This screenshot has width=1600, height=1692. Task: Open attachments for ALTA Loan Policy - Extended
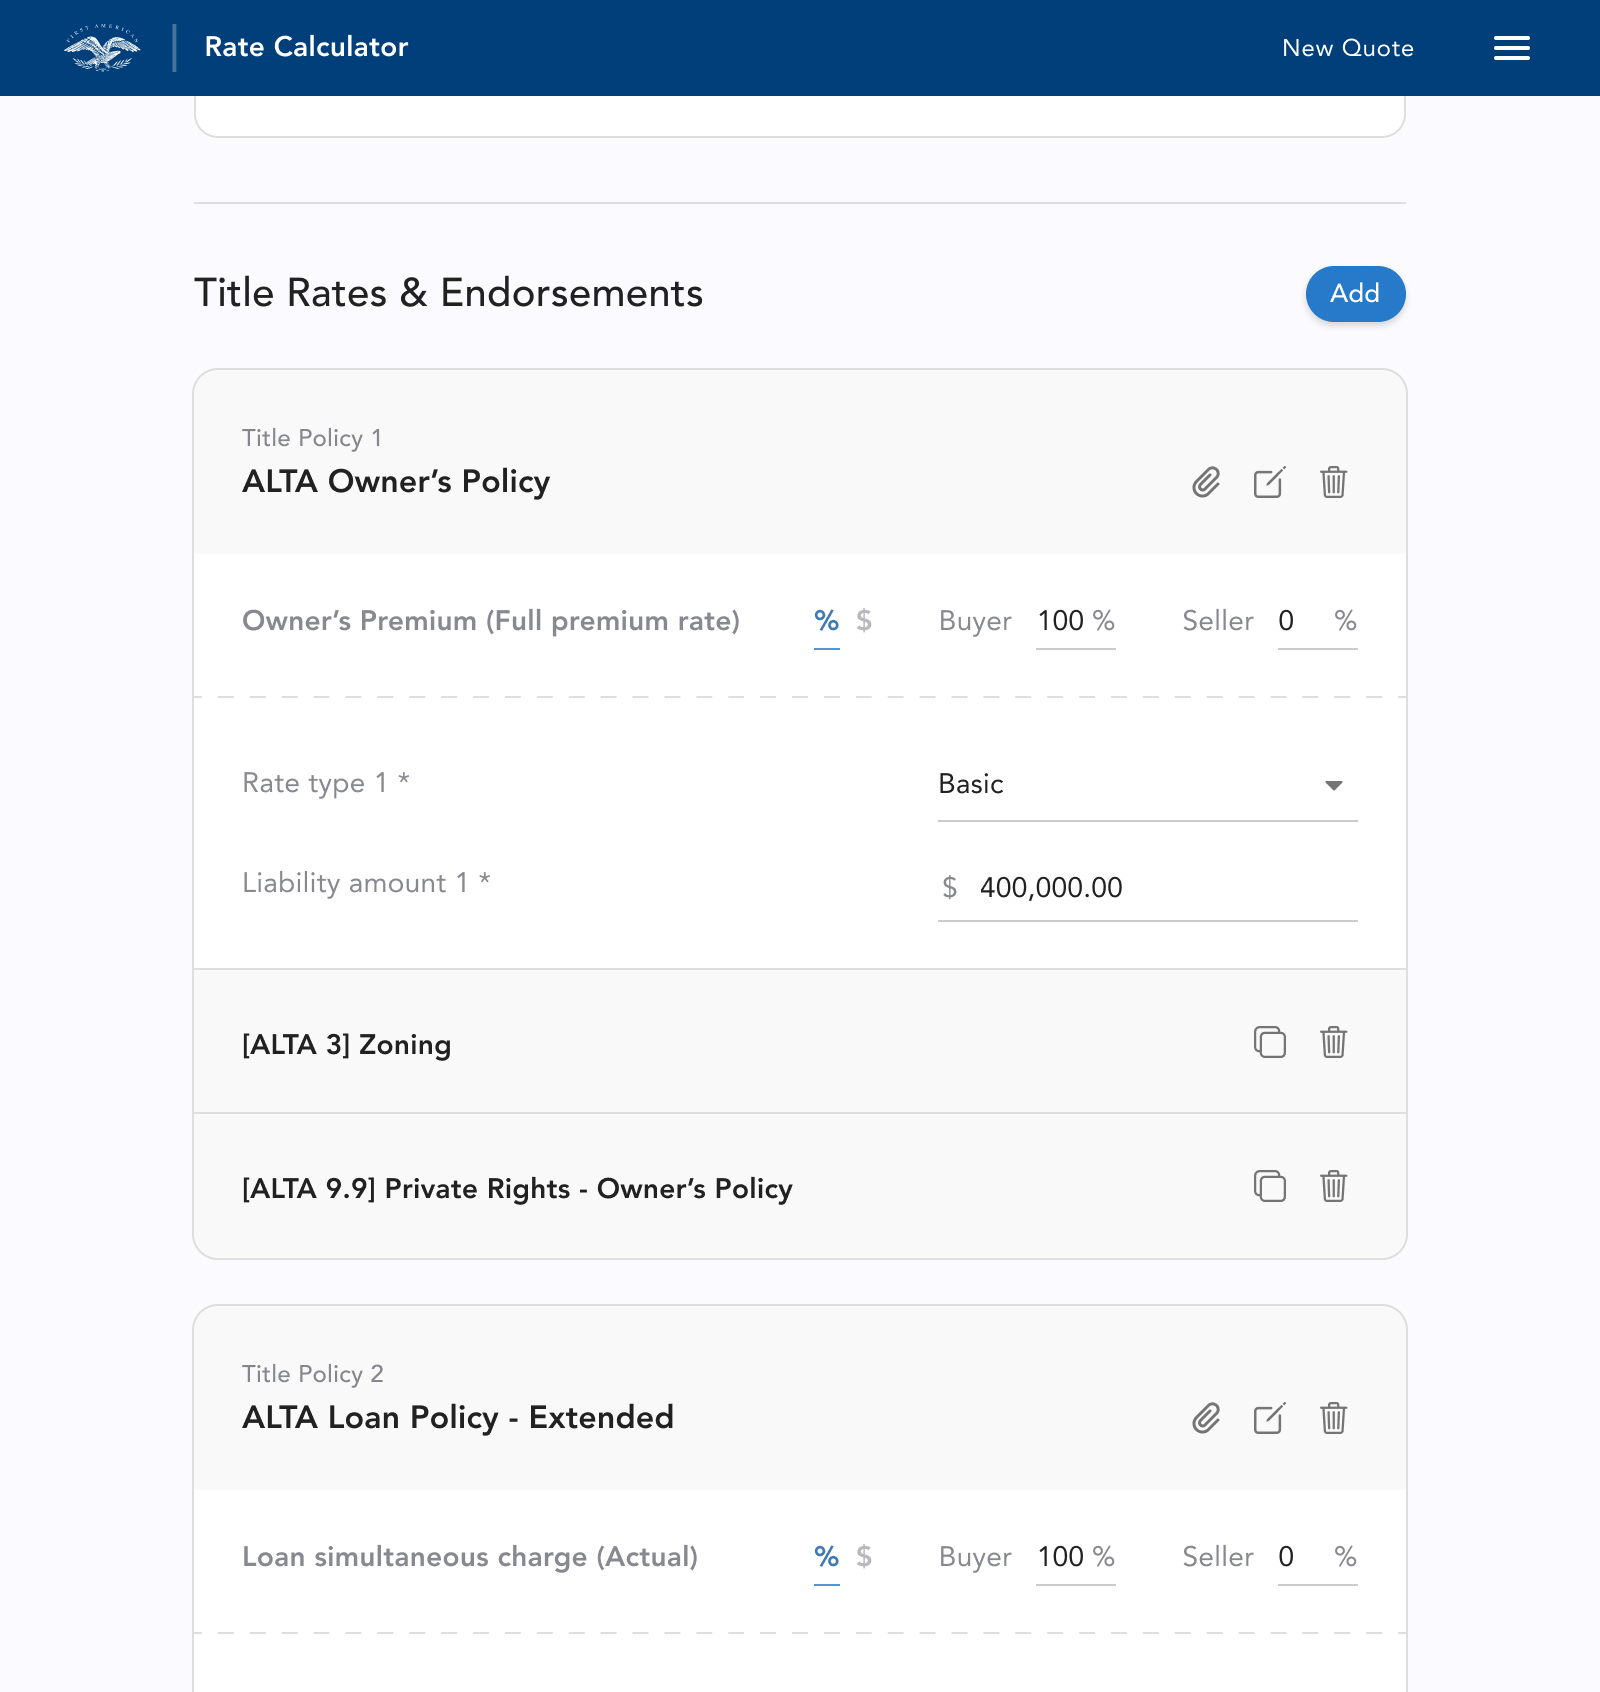[1206, 1418]
